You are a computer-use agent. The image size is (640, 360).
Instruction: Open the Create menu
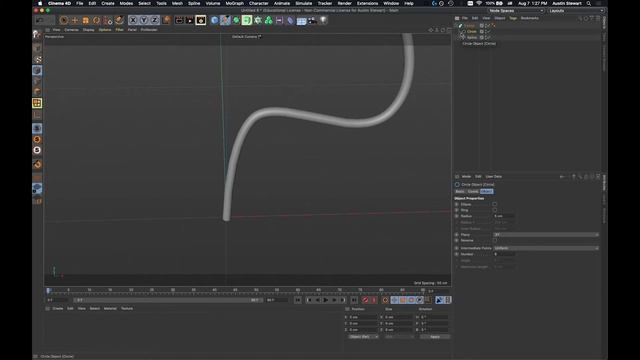click(108, 3)
